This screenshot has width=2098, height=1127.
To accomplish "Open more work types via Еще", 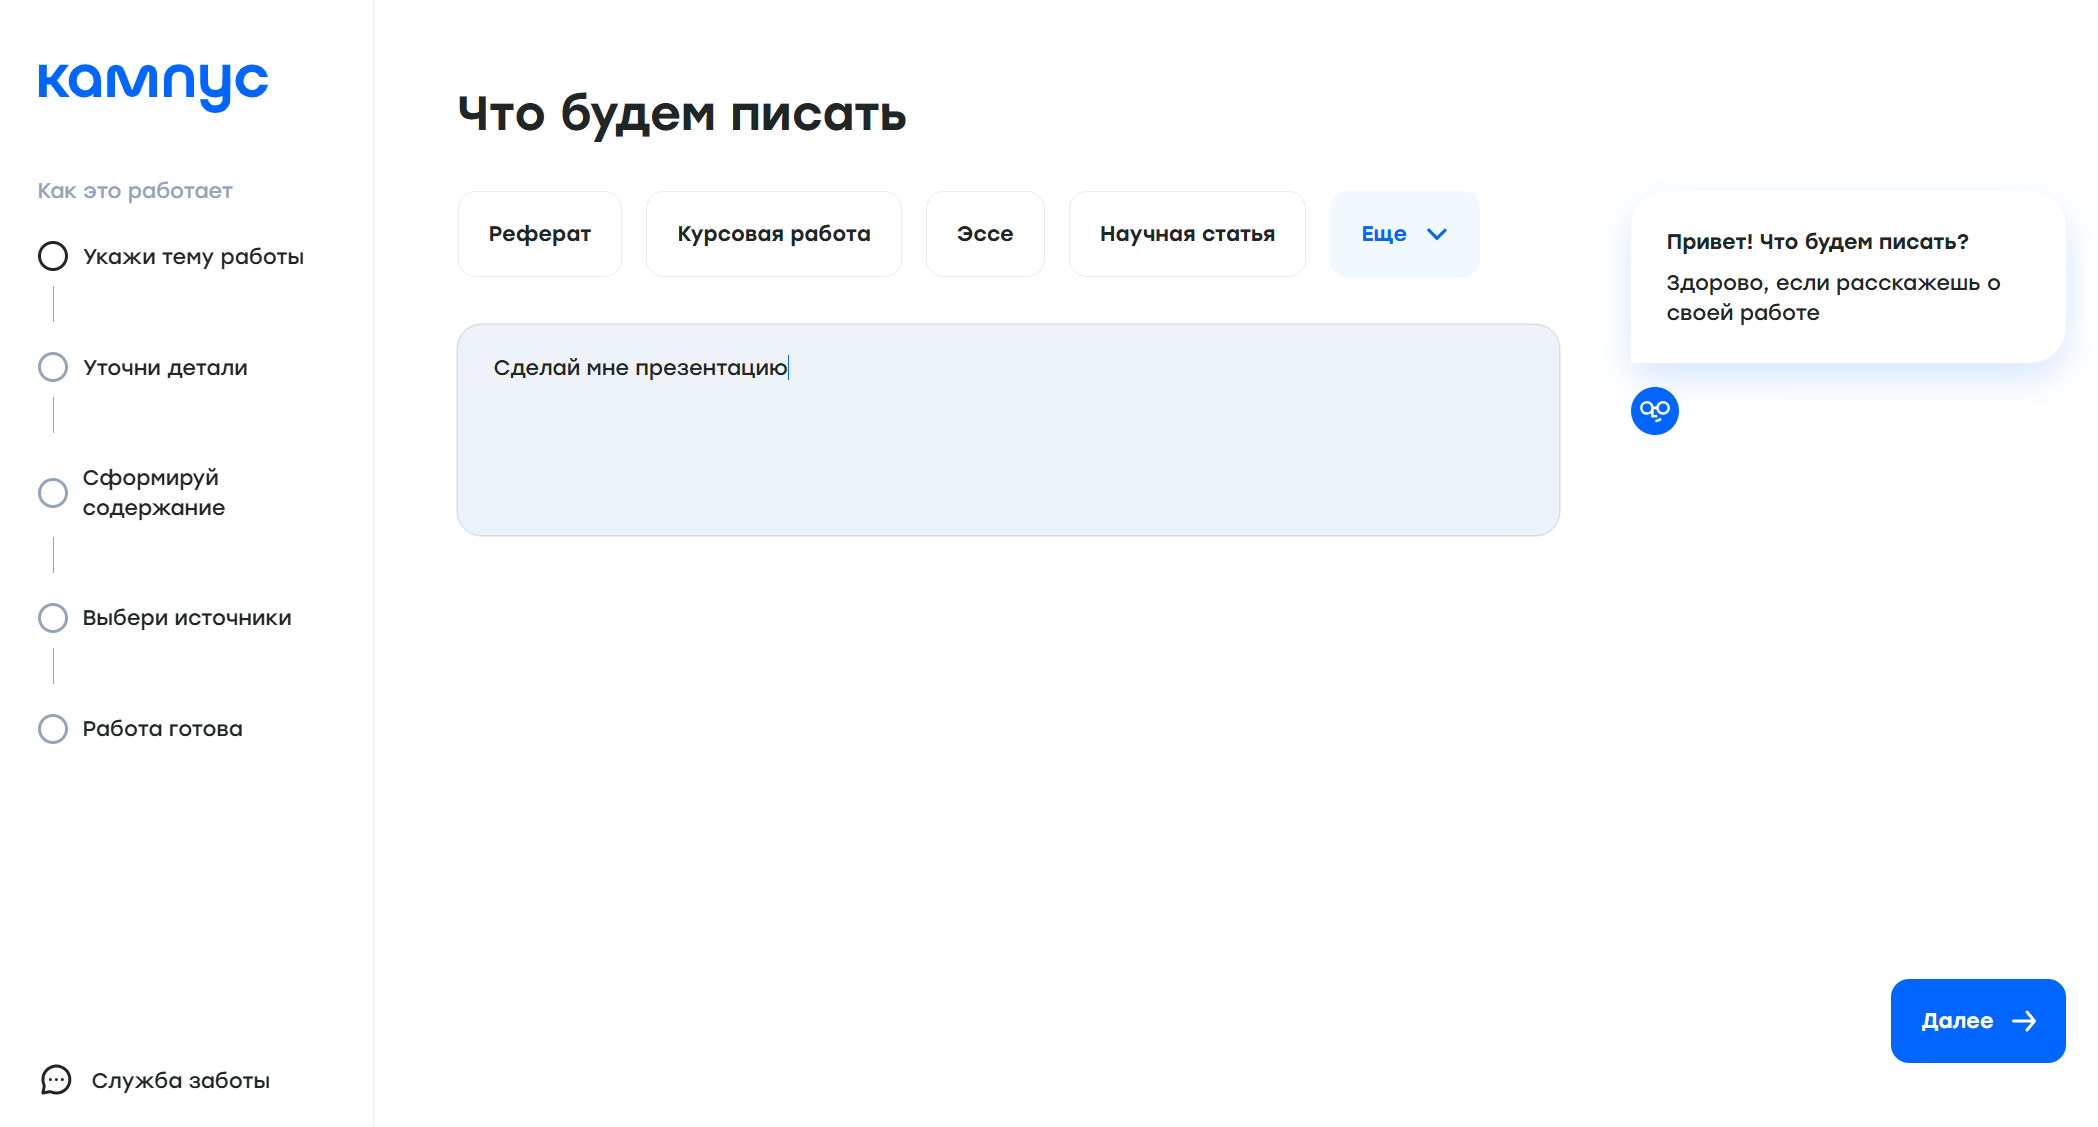I will tap(1404, 233).
